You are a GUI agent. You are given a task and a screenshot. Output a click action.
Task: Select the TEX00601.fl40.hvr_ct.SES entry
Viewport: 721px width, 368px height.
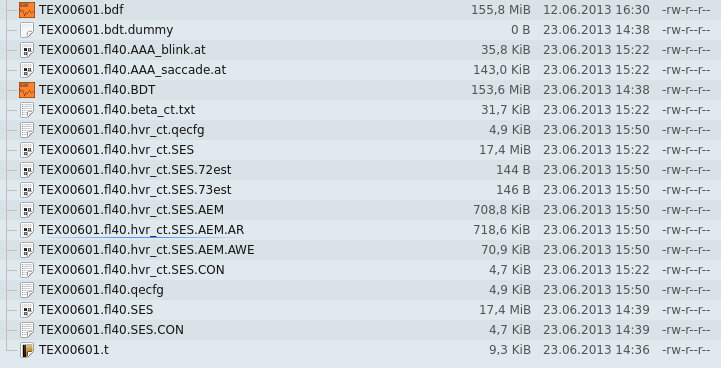[x=116, y=150]
